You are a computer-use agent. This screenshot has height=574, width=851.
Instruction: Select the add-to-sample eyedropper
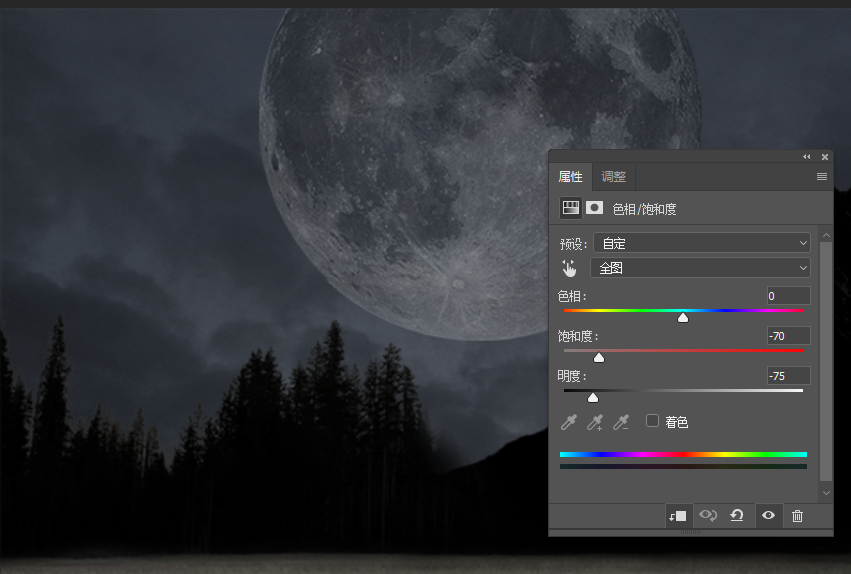tap(595, 422)
